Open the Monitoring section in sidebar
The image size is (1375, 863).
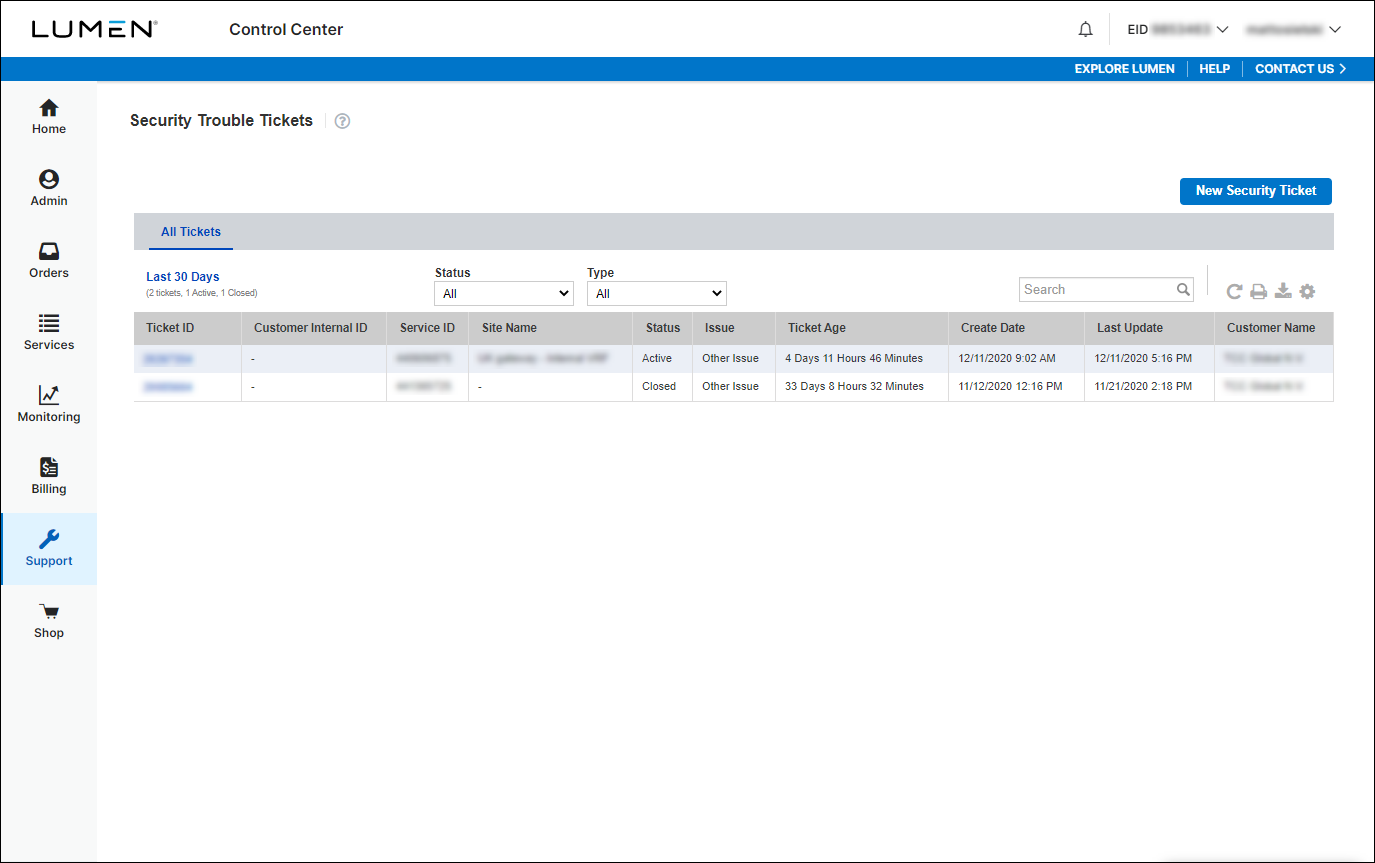click(x=48, y=405)
